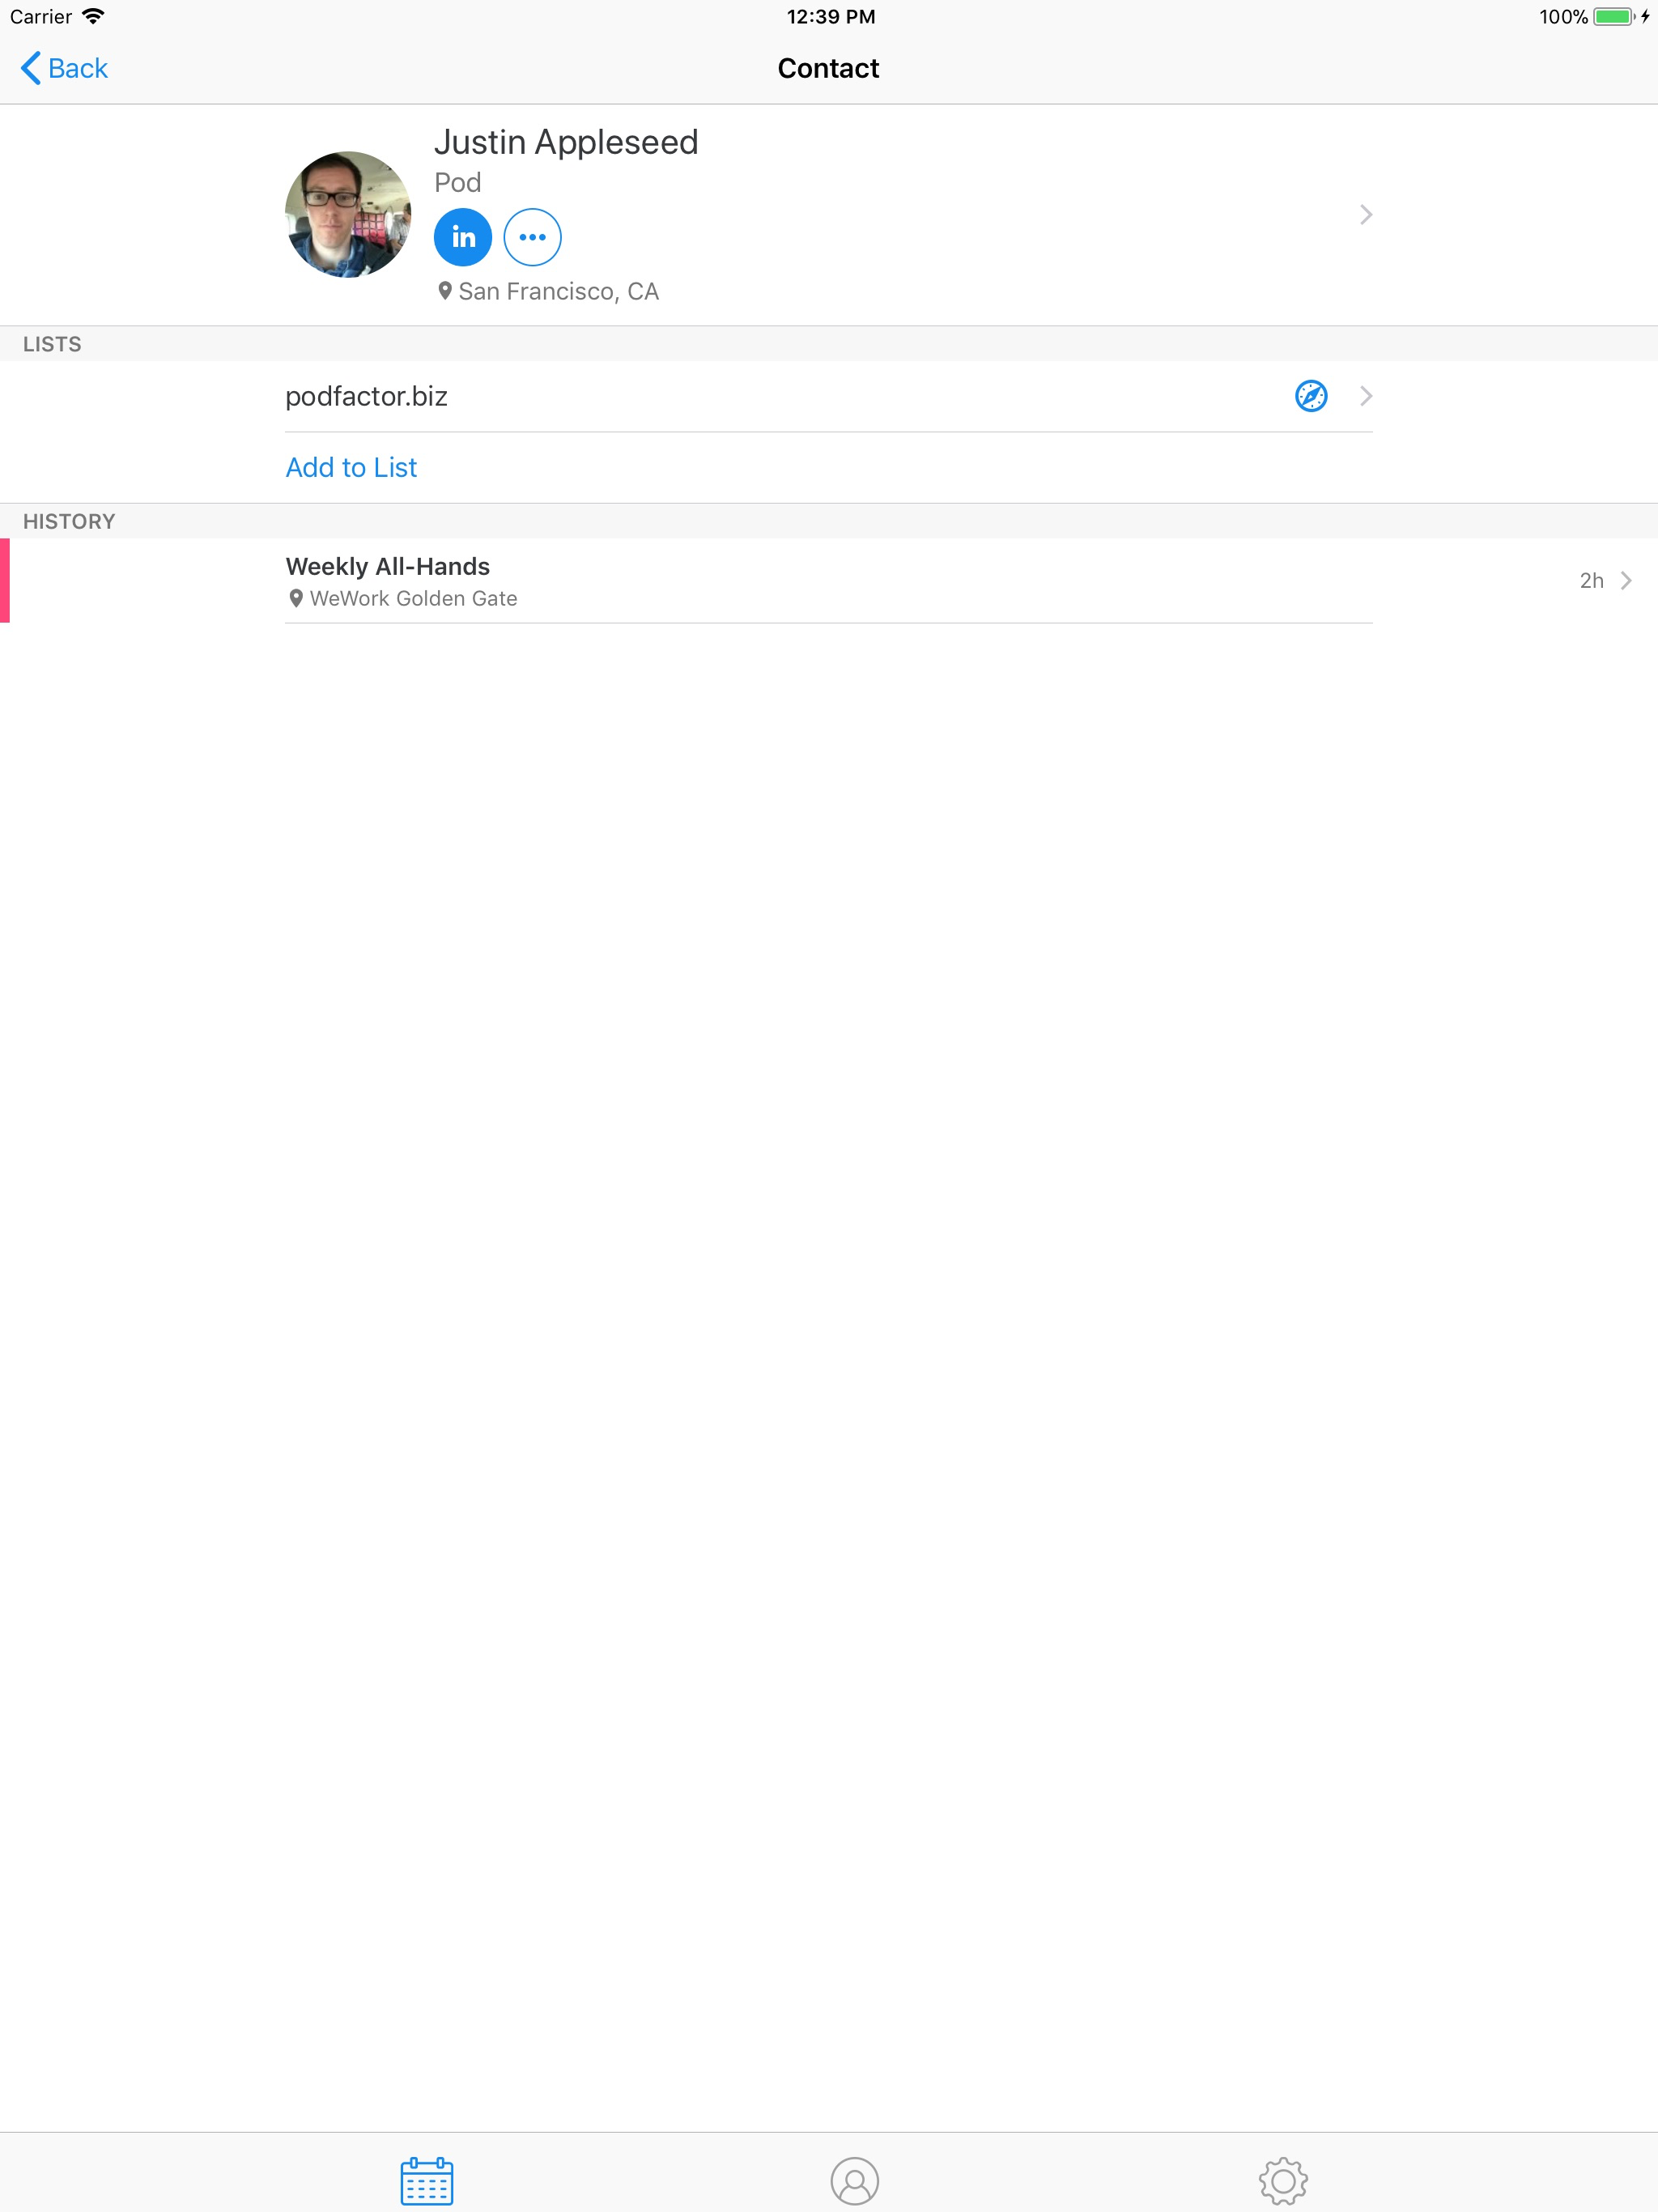Tap the back chevron arrow
This screenshot has height=2212, width=1658.
[31, 68]
